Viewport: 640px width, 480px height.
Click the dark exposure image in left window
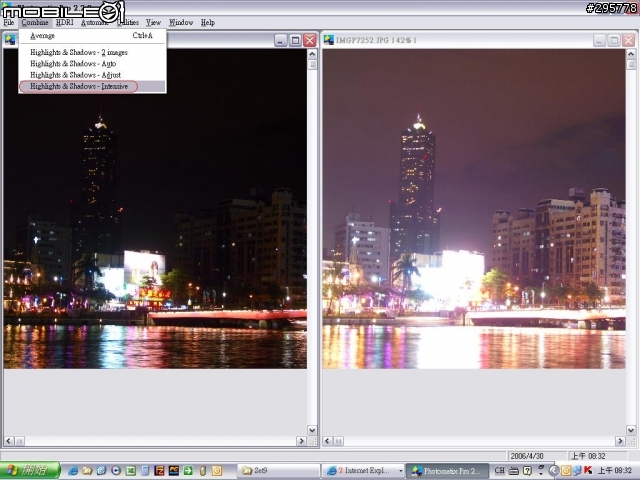click(155, 209)
